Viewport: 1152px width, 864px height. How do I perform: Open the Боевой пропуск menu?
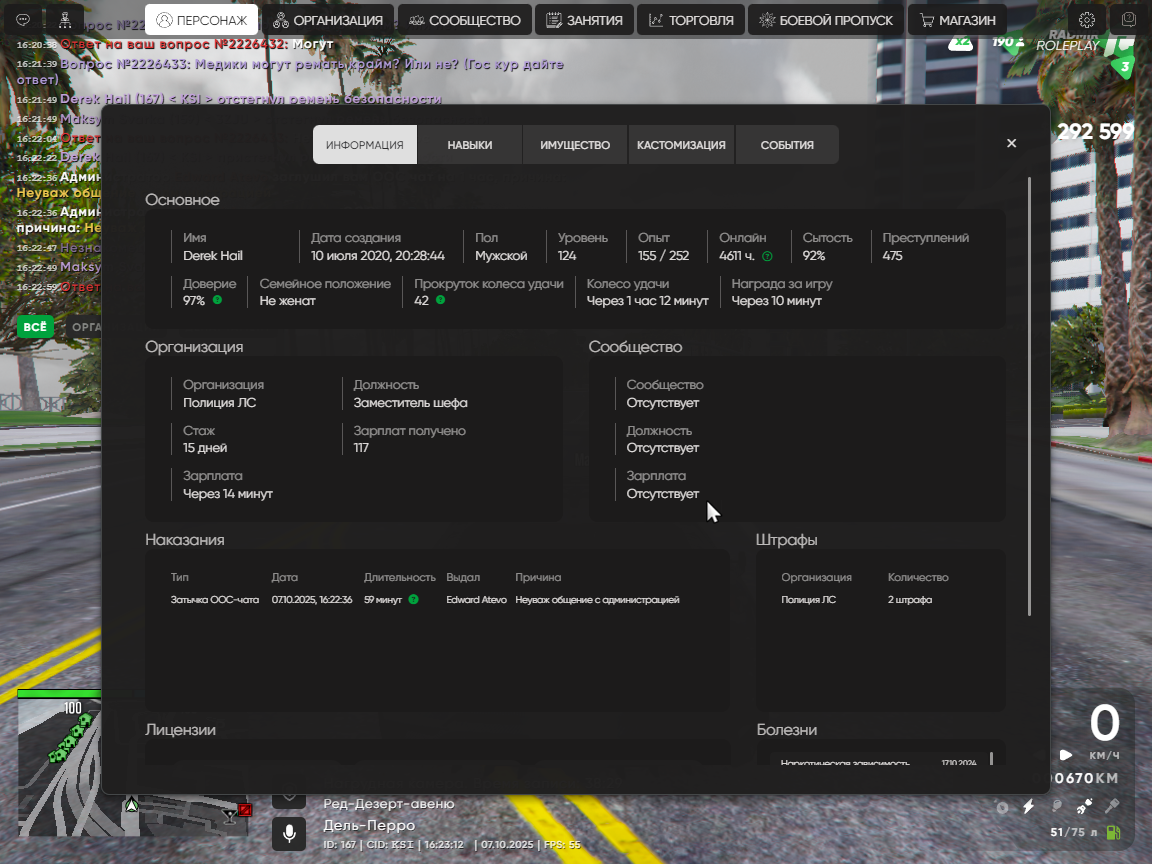[826, 20]
